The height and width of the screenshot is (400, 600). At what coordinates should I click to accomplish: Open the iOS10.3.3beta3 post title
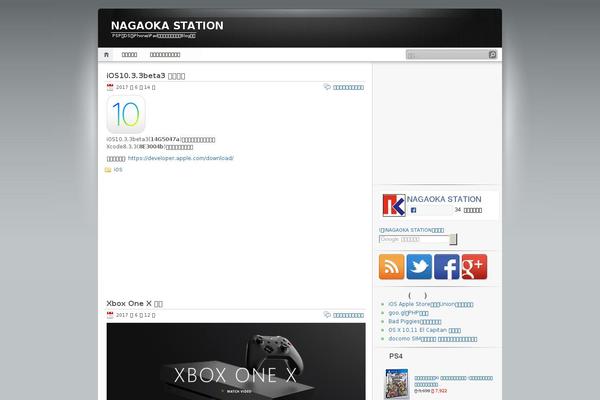146,76
